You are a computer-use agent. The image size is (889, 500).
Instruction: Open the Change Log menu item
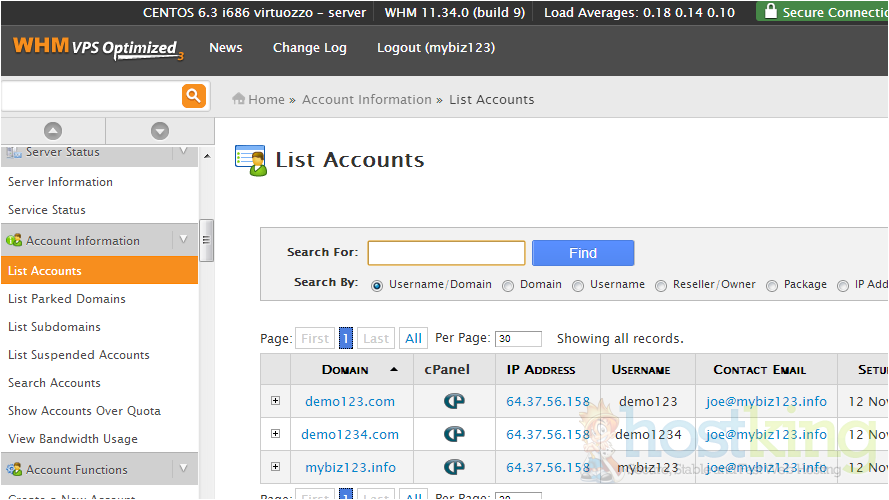pos(309,48)
